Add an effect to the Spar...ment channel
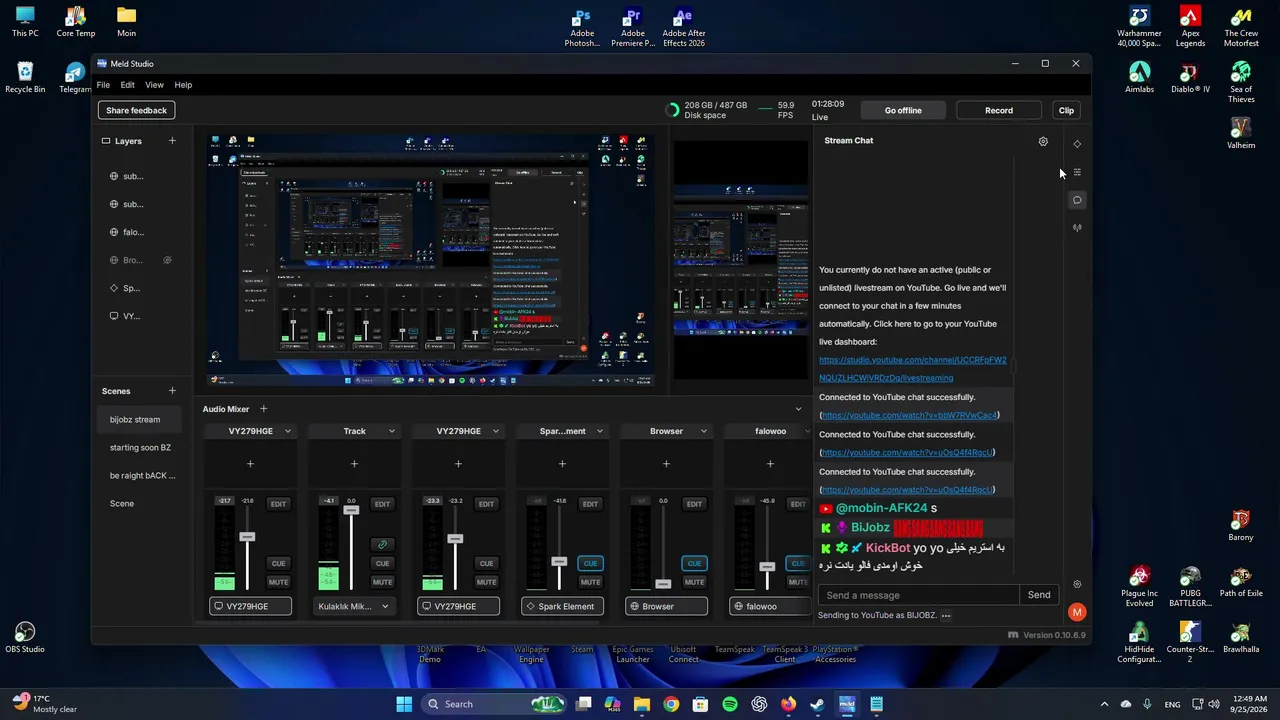1280x720 pixels. (562, 464)
